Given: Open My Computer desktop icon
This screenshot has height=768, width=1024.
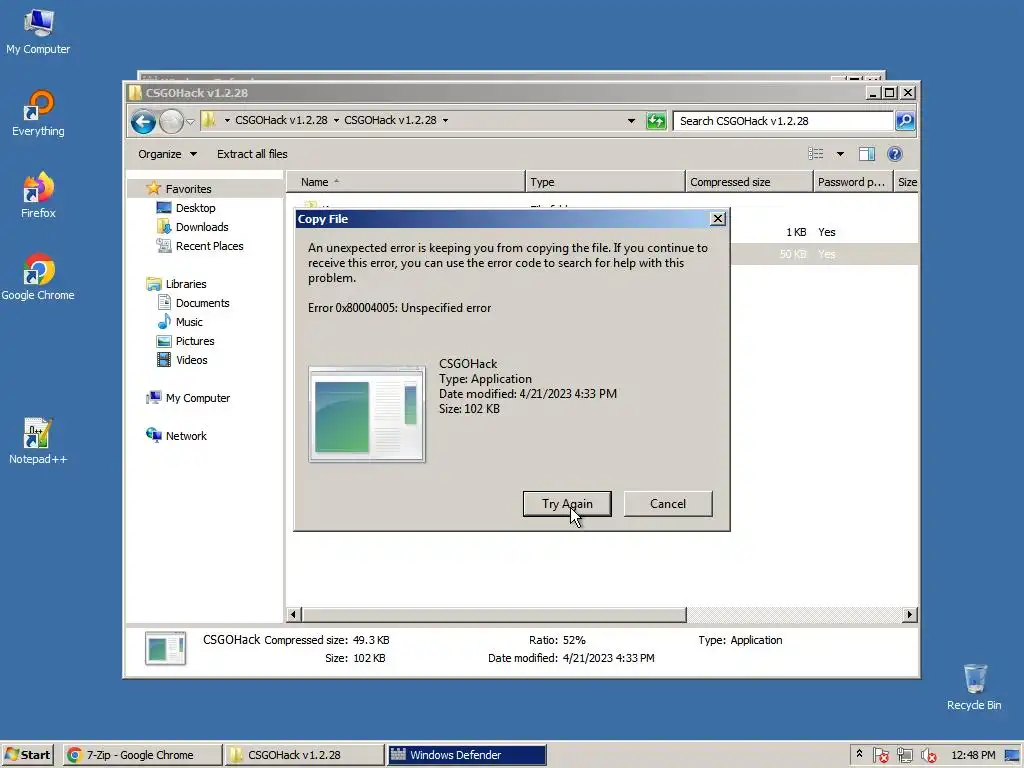Looking at the screenshot, I should click(x=38, y=32).
